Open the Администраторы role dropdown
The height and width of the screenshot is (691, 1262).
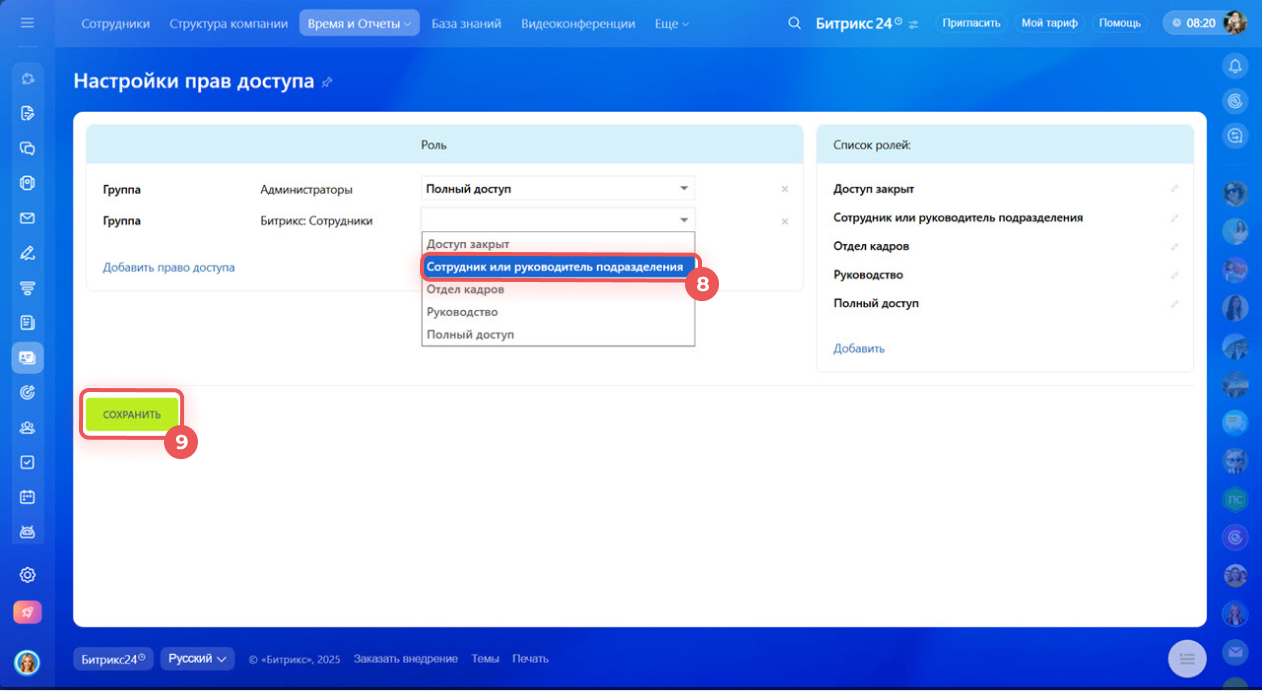tap(558, 188)
